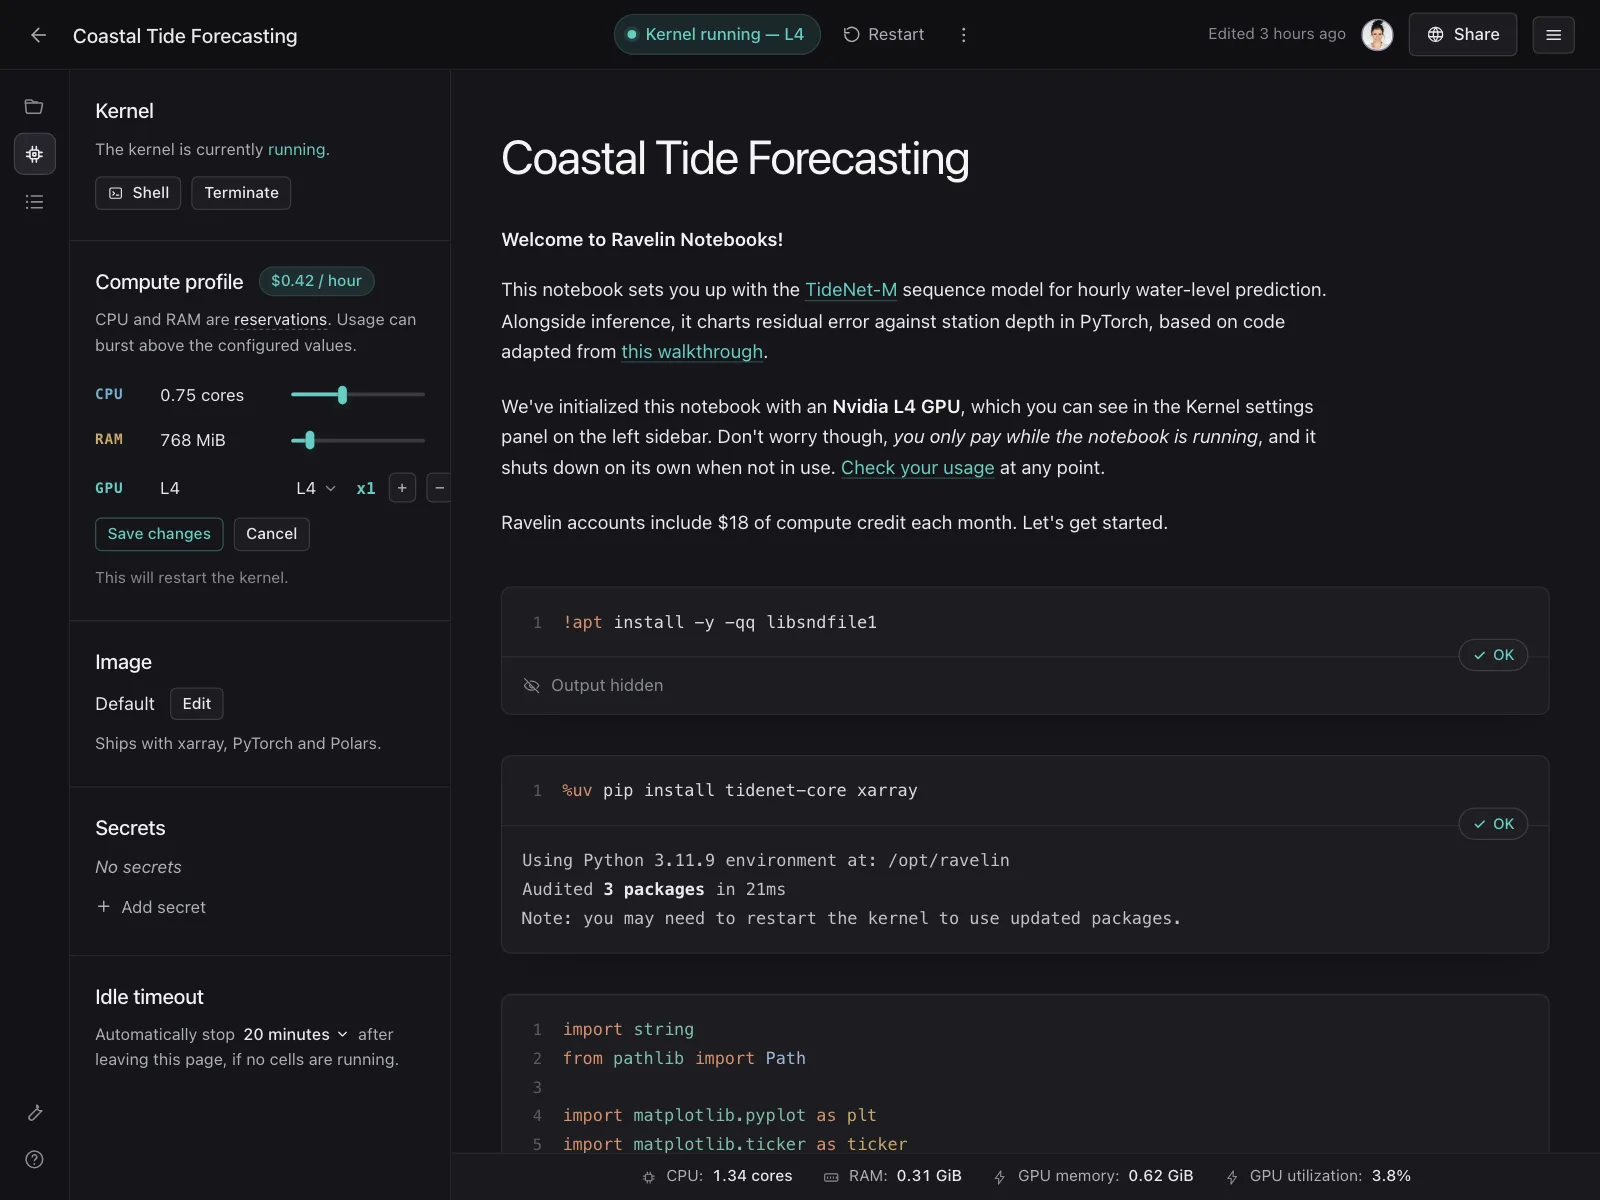Click the '768 MiB' RAM value
1600x1200 pixels.
(193, 440)
